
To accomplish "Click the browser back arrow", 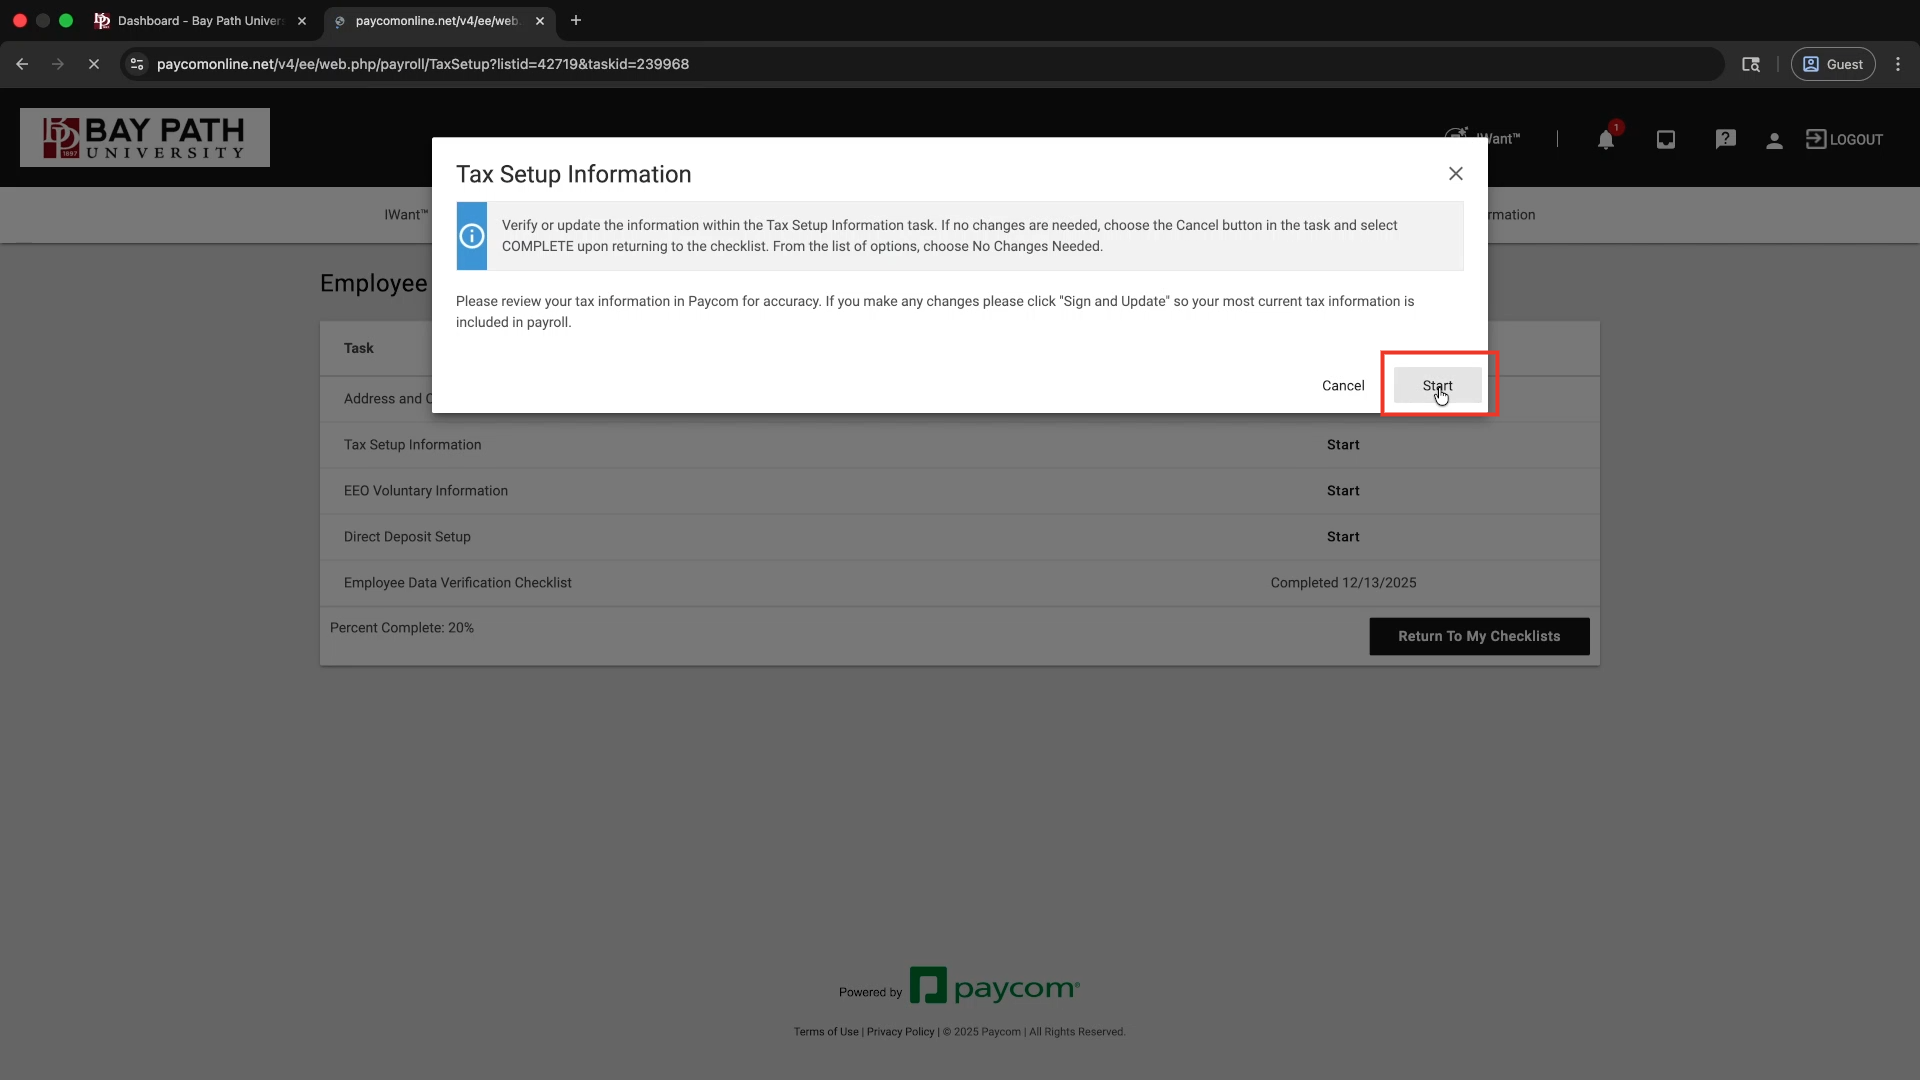I will 22,64.
